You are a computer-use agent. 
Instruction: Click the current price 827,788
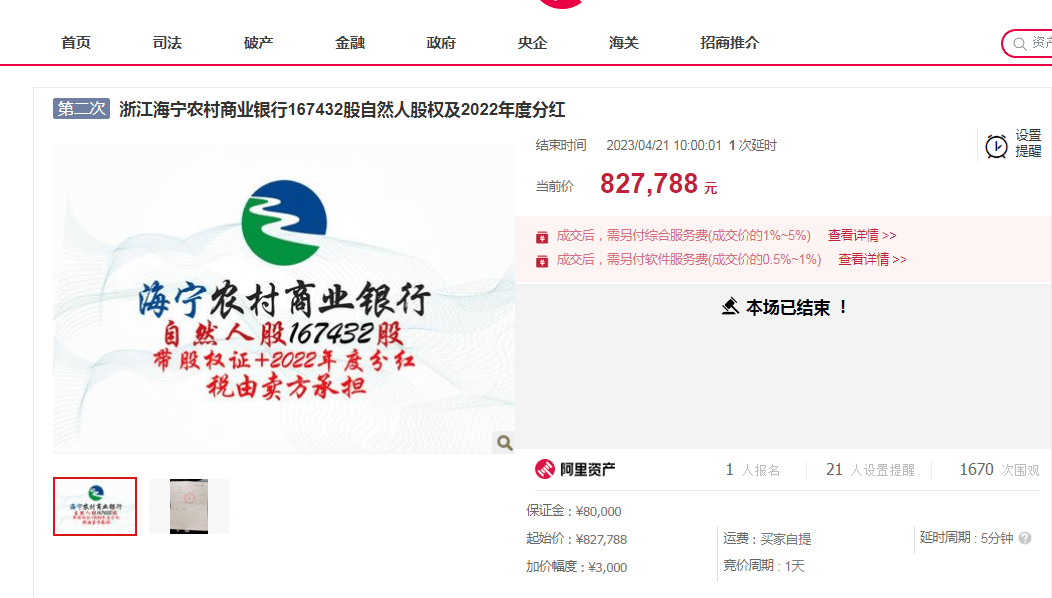(x=649, y=183)
